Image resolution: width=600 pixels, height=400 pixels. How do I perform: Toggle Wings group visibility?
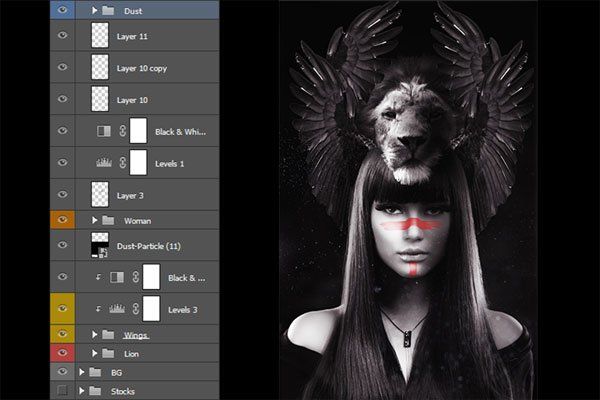[x=62, y=334]
